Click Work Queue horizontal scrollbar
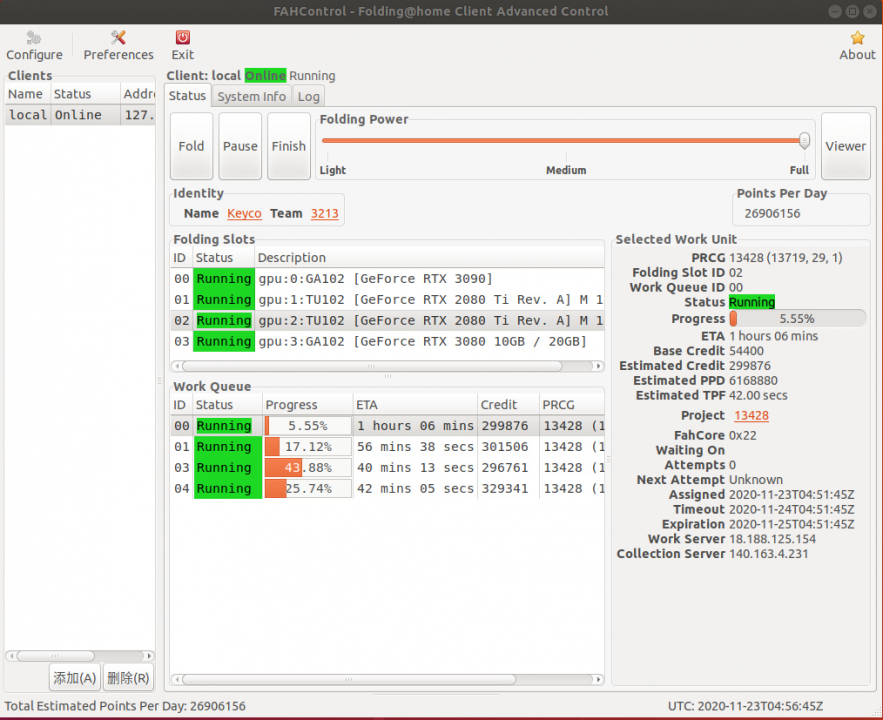Viewport: 883px width, 720px height. [349, 679]
